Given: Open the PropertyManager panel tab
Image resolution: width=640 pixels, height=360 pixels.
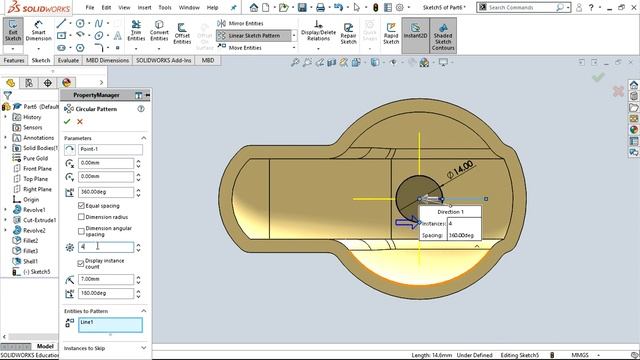Looking at the screenshot, I should (x=29, y=83).
